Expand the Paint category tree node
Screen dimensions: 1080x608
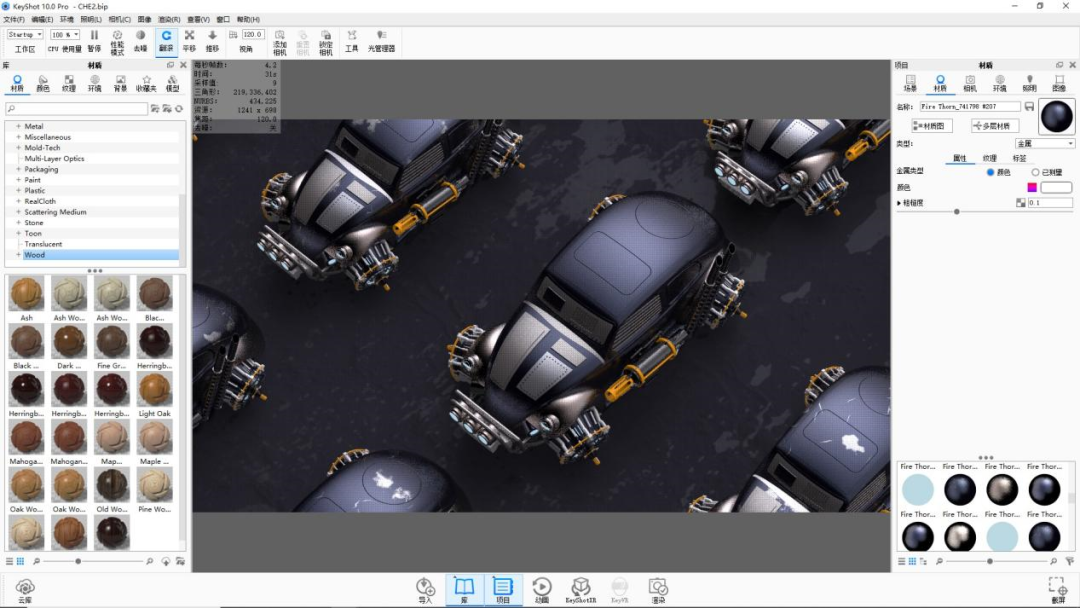(x=19, y=180)
